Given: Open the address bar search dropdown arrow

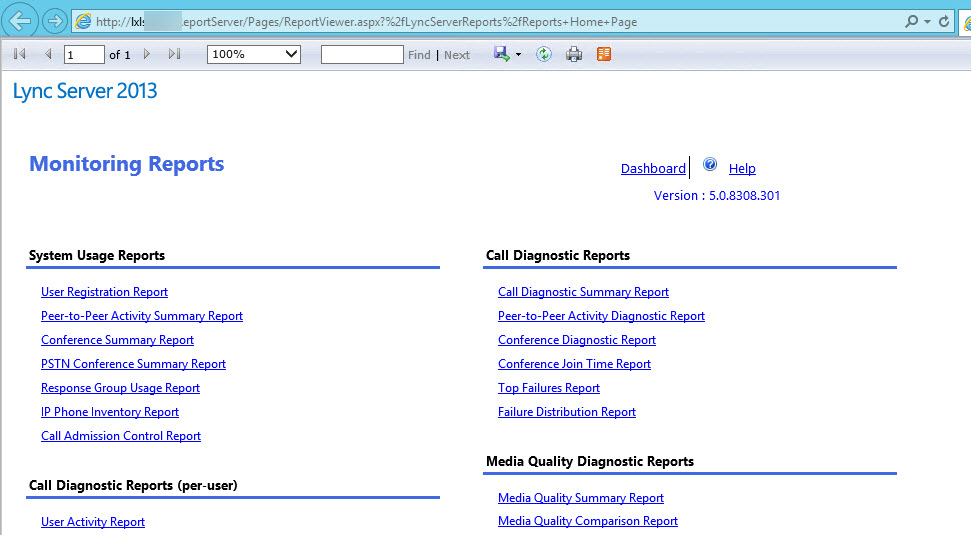Looking at the screenshot, I should point(927,21).
